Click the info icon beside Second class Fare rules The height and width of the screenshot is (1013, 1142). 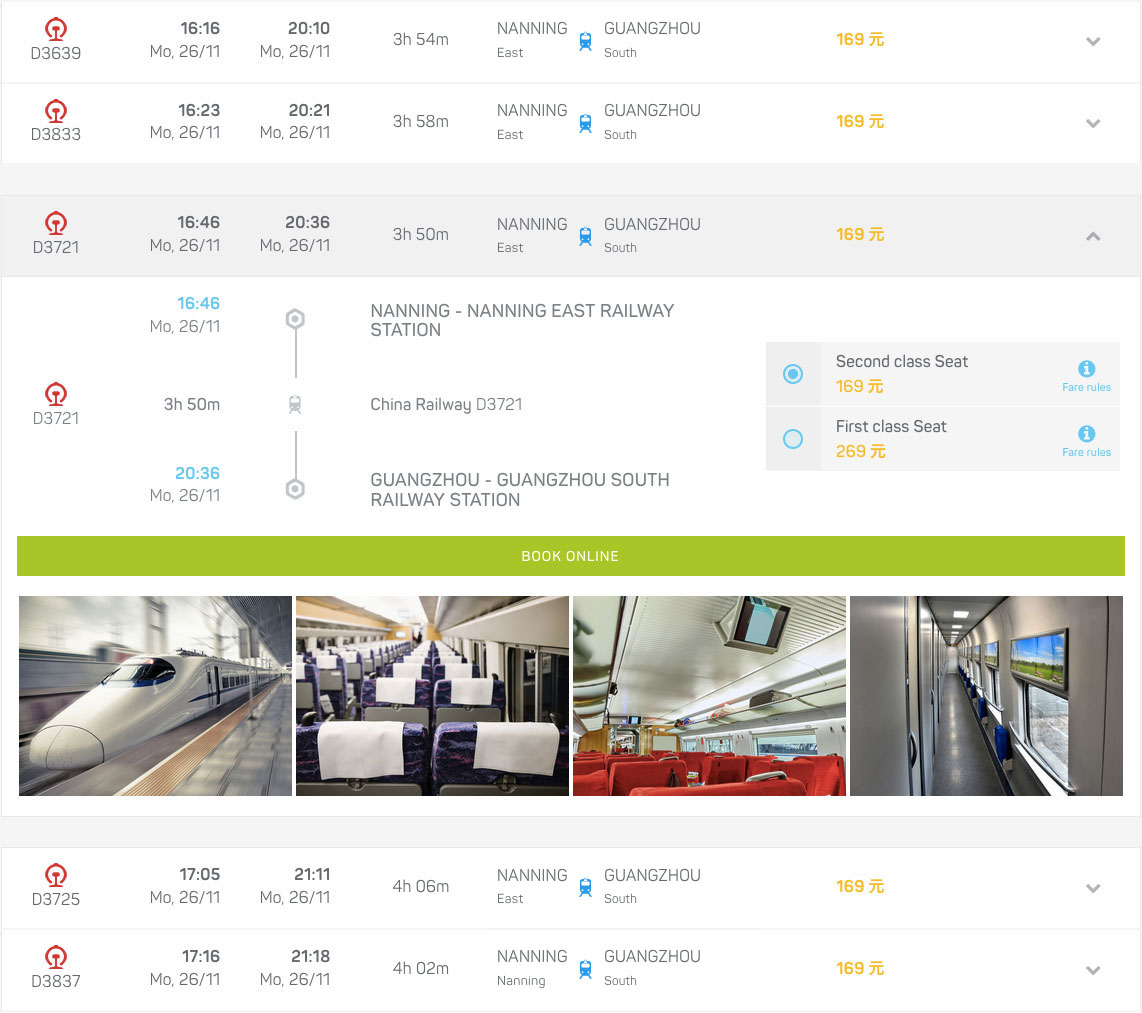coord(1087,368)
